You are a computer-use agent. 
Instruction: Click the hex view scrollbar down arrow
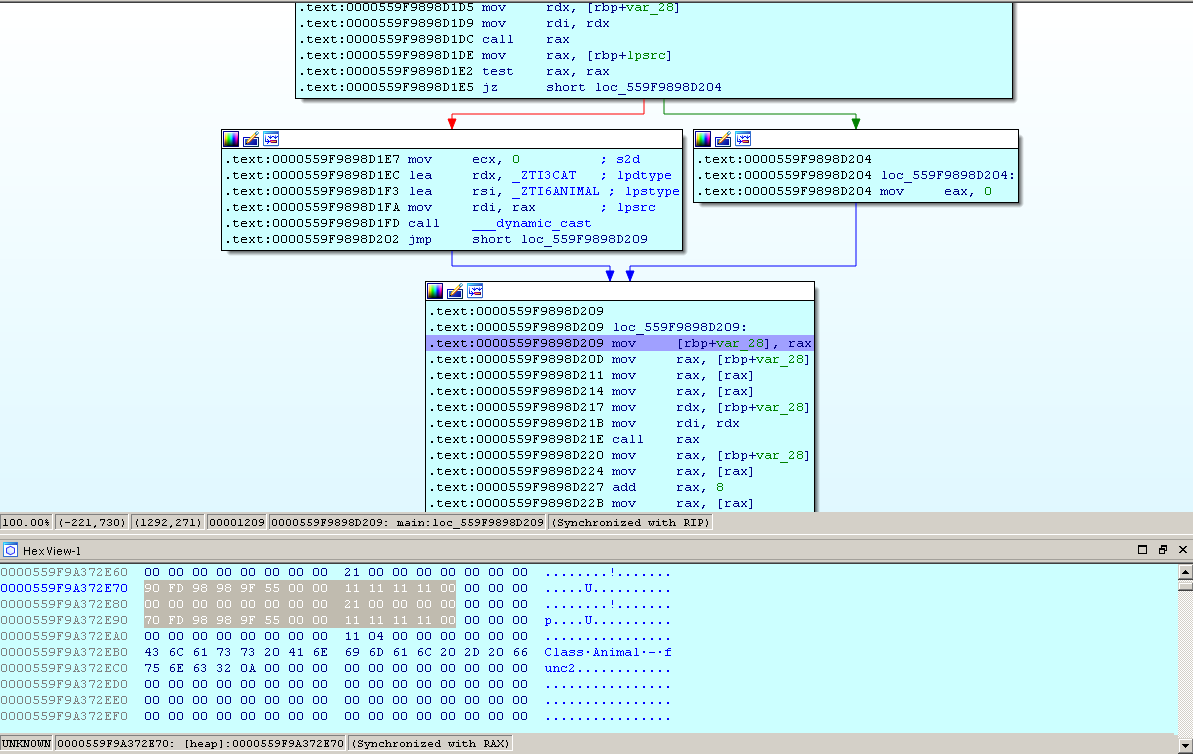(x=1185, y=746)
